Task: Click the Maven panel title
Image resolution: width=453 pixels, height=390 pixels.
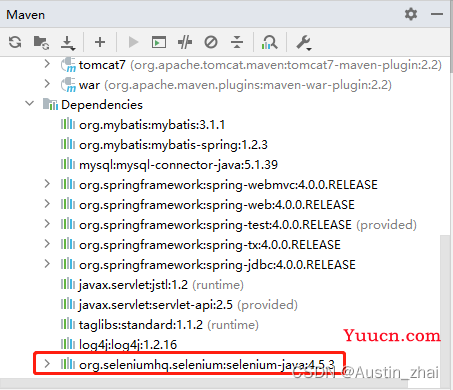Action: 25,15
